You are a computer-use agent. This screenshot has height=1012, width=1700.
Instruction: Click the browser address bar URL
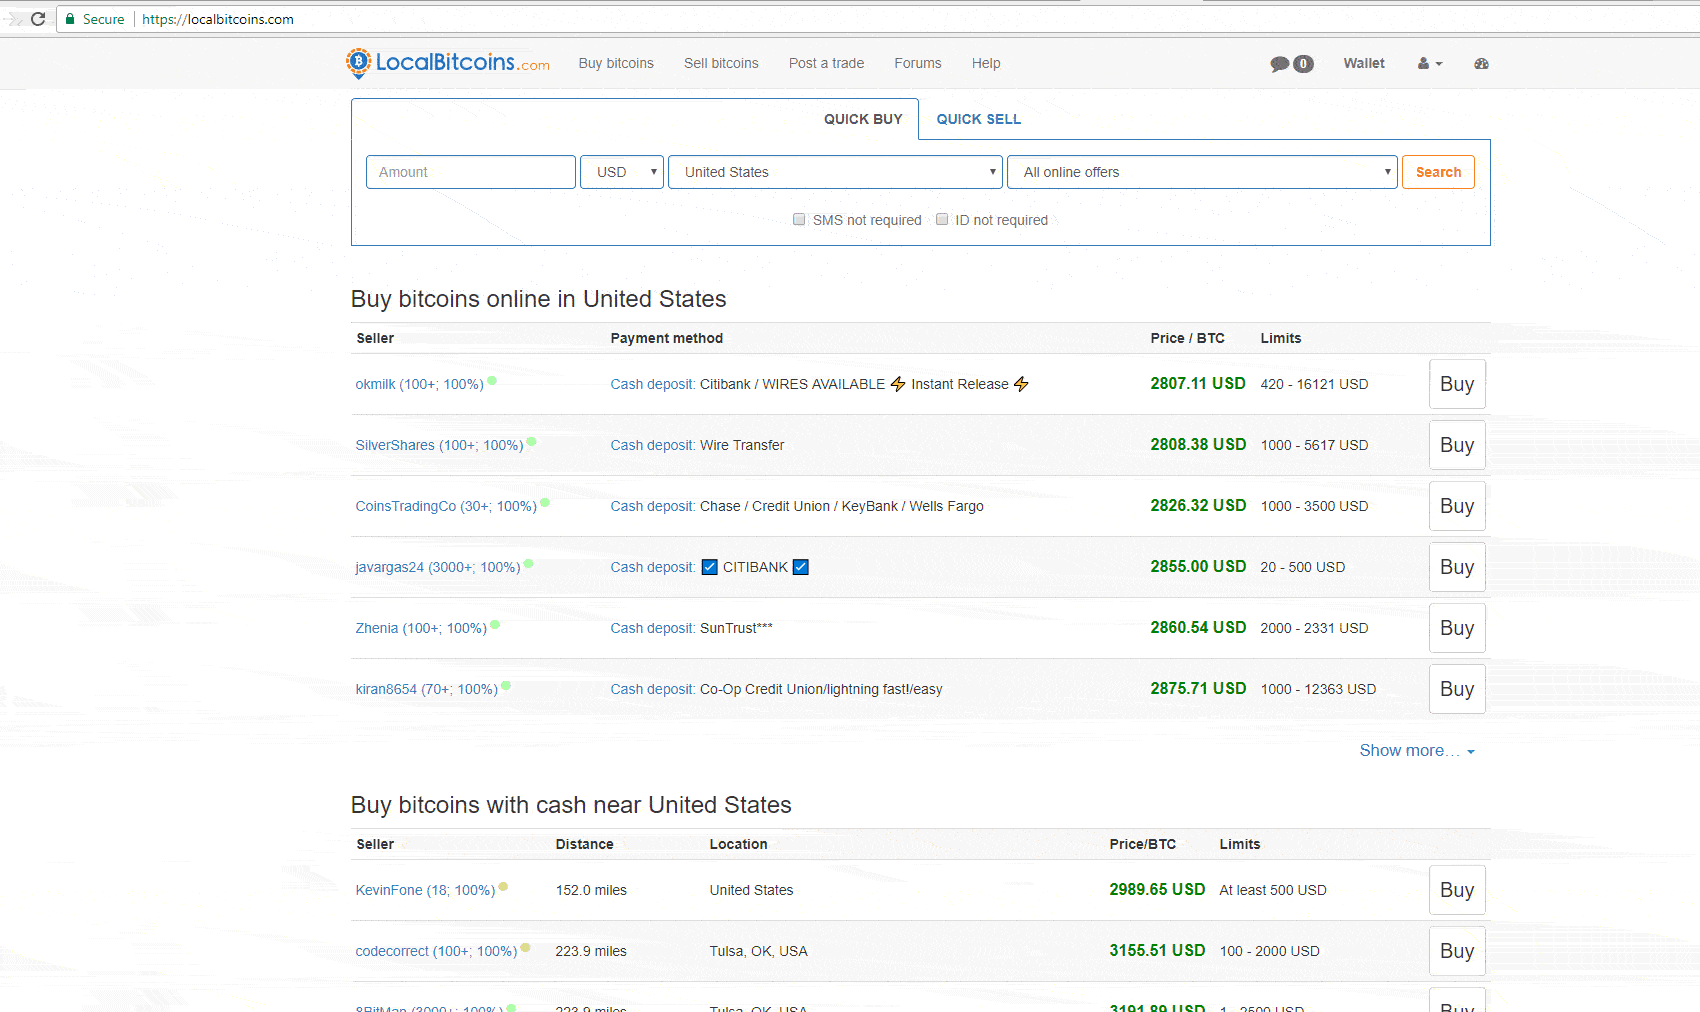[x=218, y=19]
